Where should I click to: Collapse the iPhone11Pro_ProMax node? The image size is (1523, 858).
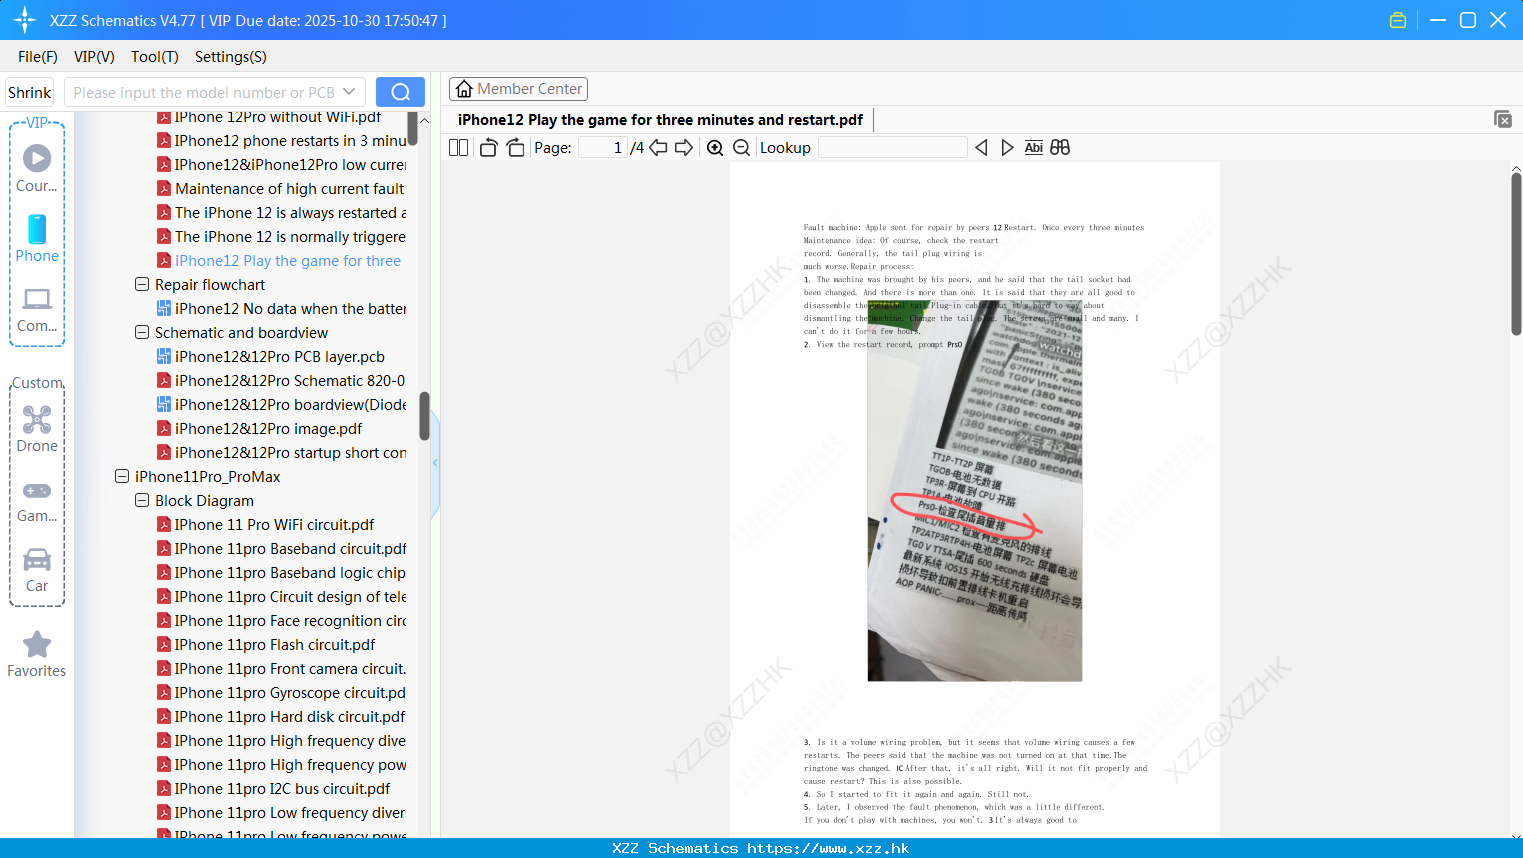point(122,477)
